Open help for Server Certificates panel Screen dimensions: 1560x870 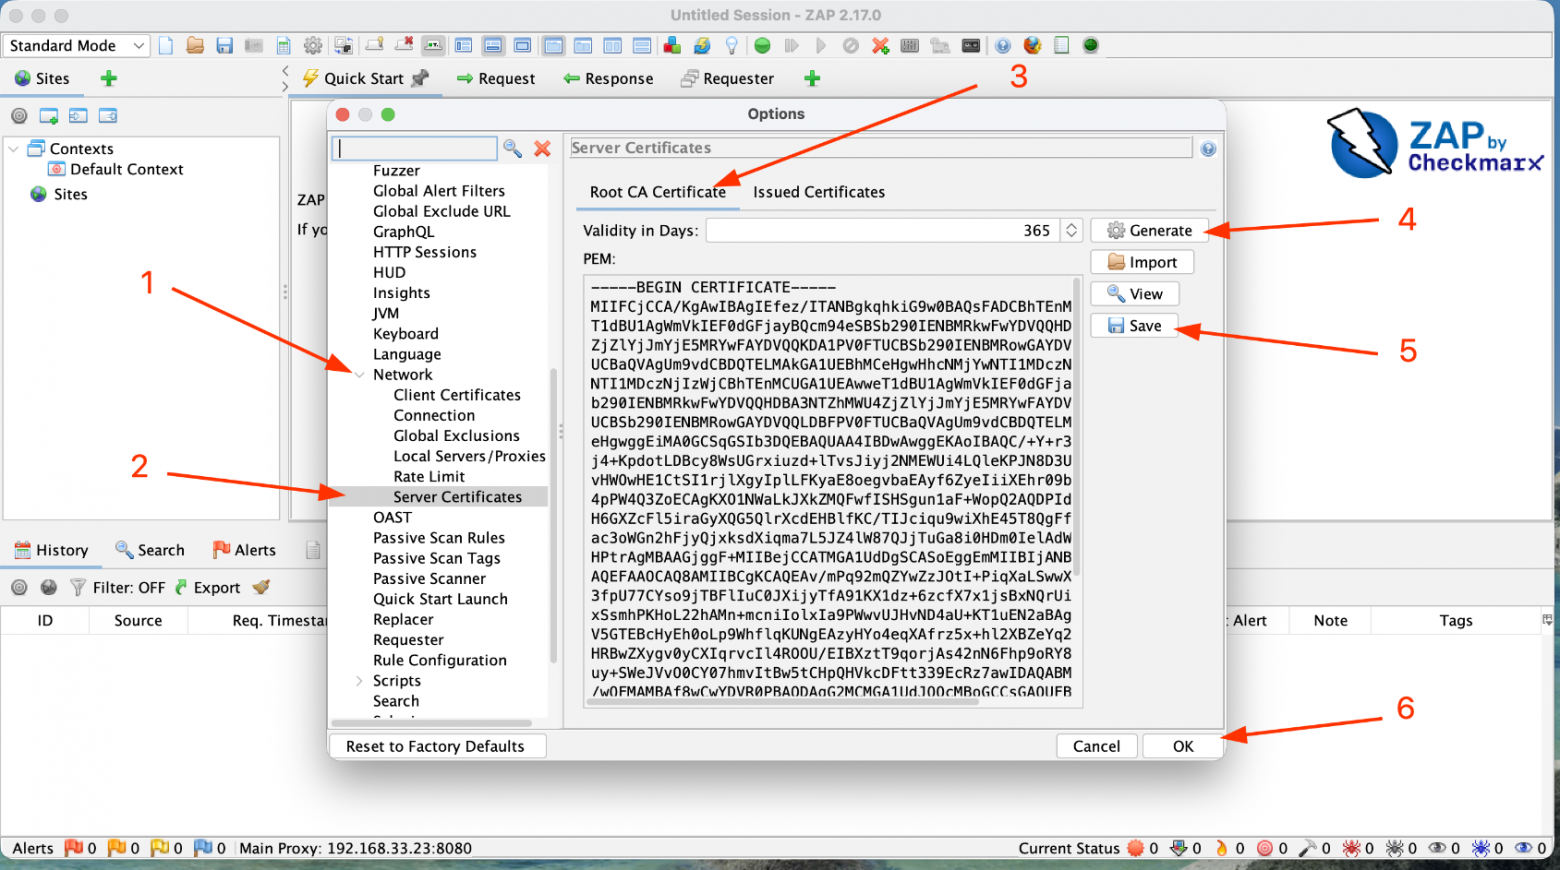coord(1208,149)
